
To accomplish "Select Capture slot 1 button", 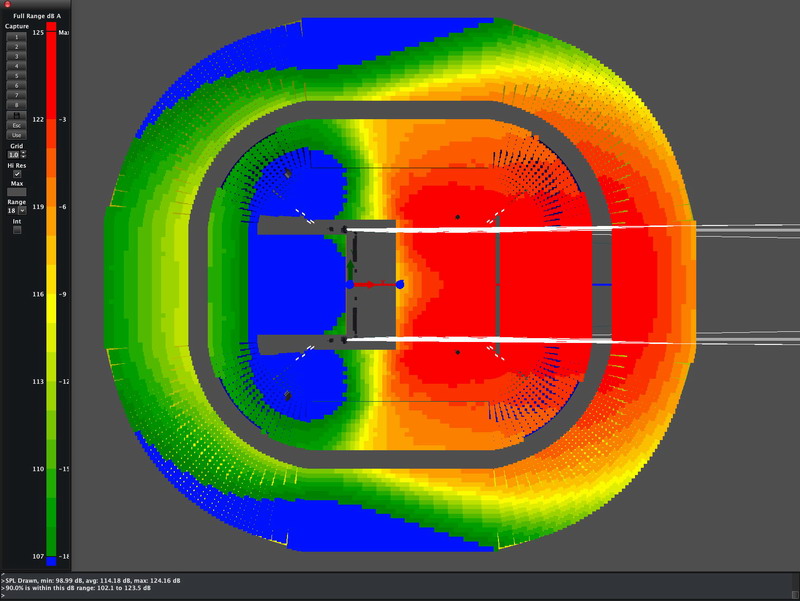I will pos(16,35).
